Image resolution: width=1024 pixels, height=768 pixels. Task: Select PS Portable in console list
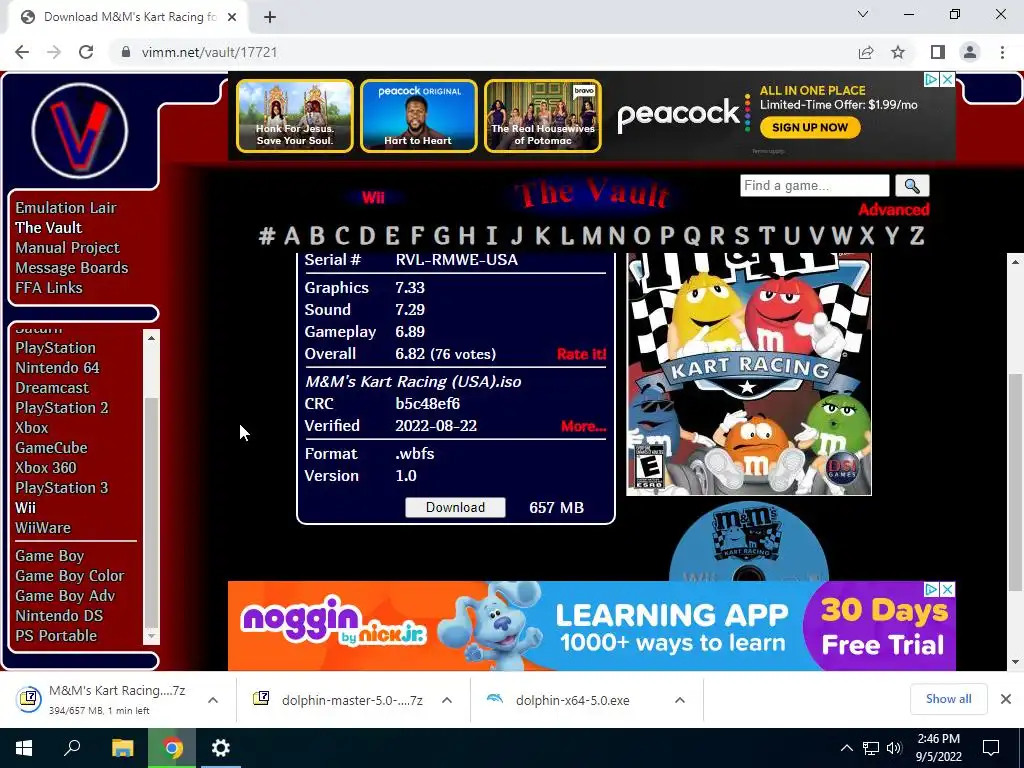(56, 636)
